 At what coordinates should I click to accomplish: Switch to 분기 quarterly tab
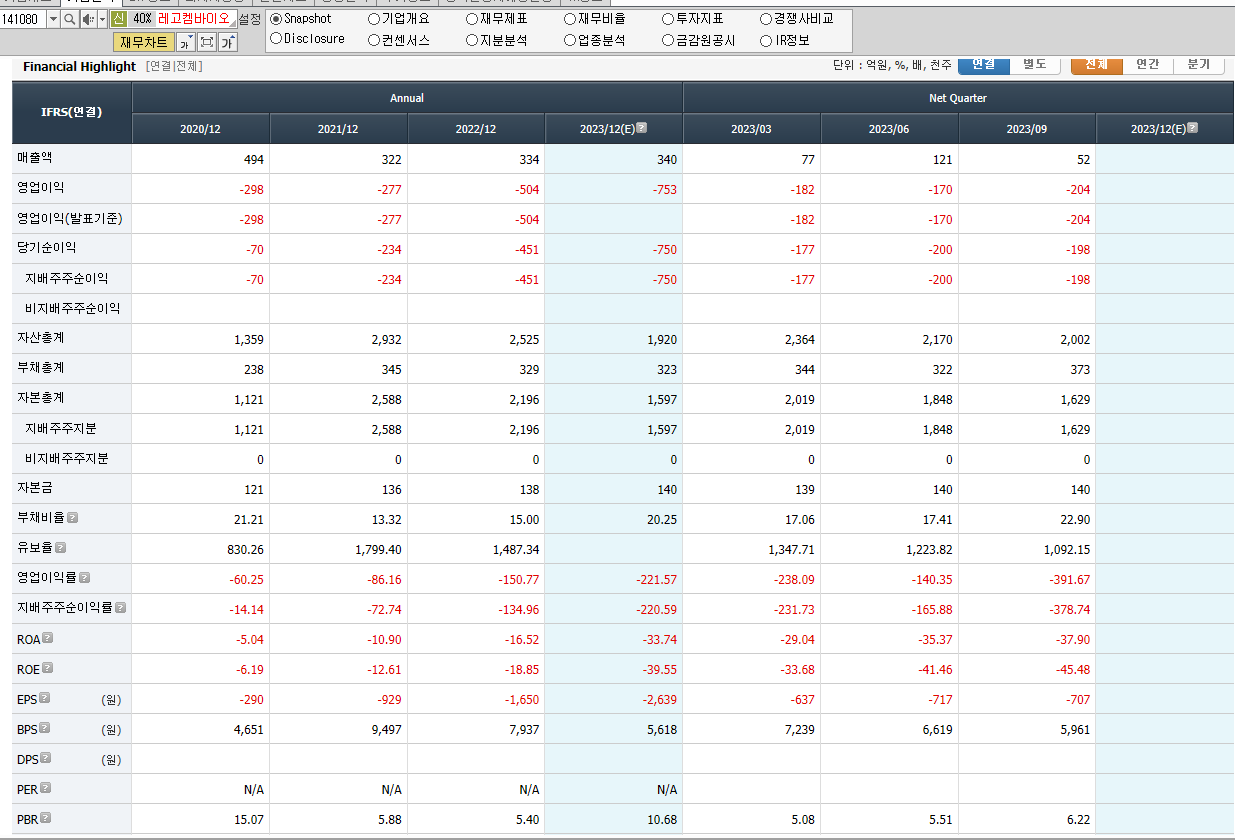[x=1199, y=65]
